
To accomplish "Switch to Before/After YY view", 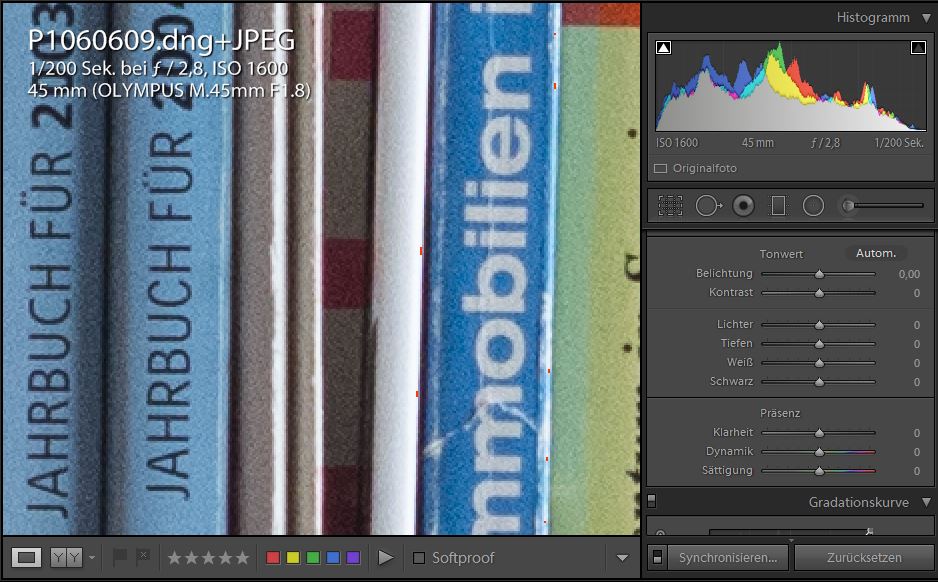I will 66,558.
